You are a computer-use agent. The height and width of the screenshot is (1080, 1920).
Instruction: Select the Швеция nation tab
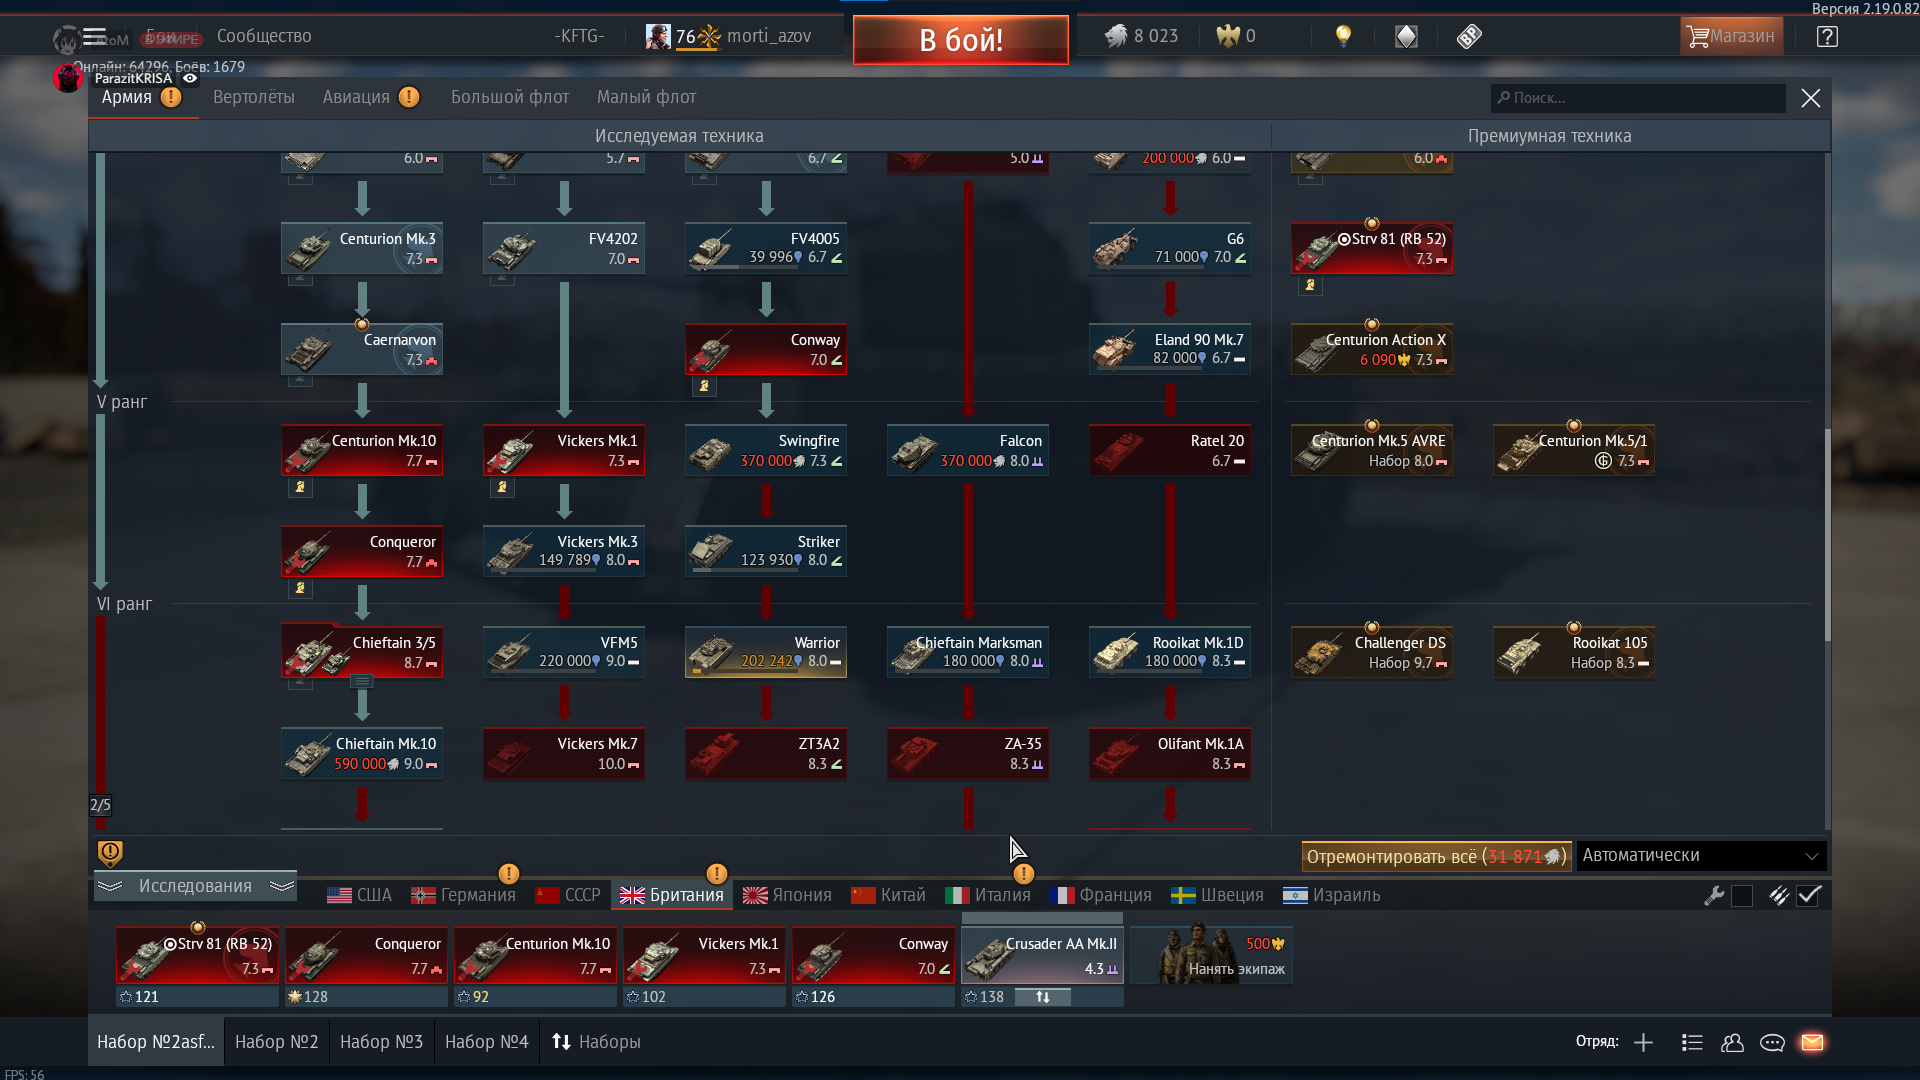click(1217, 895)
